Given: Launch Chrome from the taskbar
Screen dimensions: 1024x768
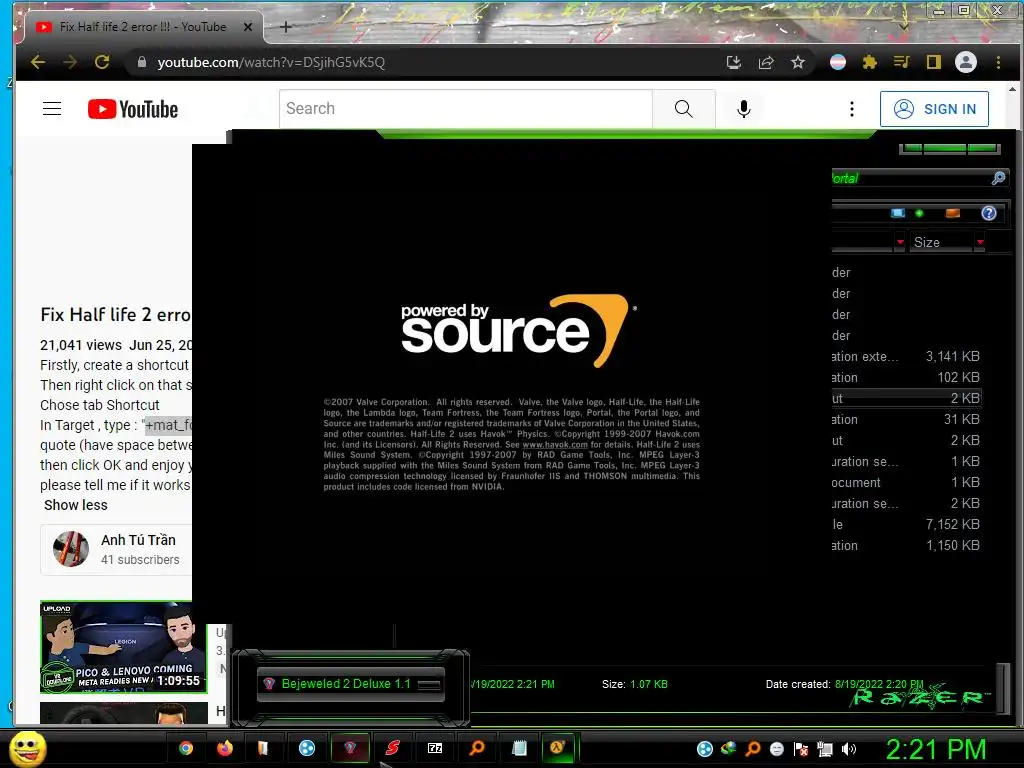Looking at the screenshot, I should pos(186,748).
